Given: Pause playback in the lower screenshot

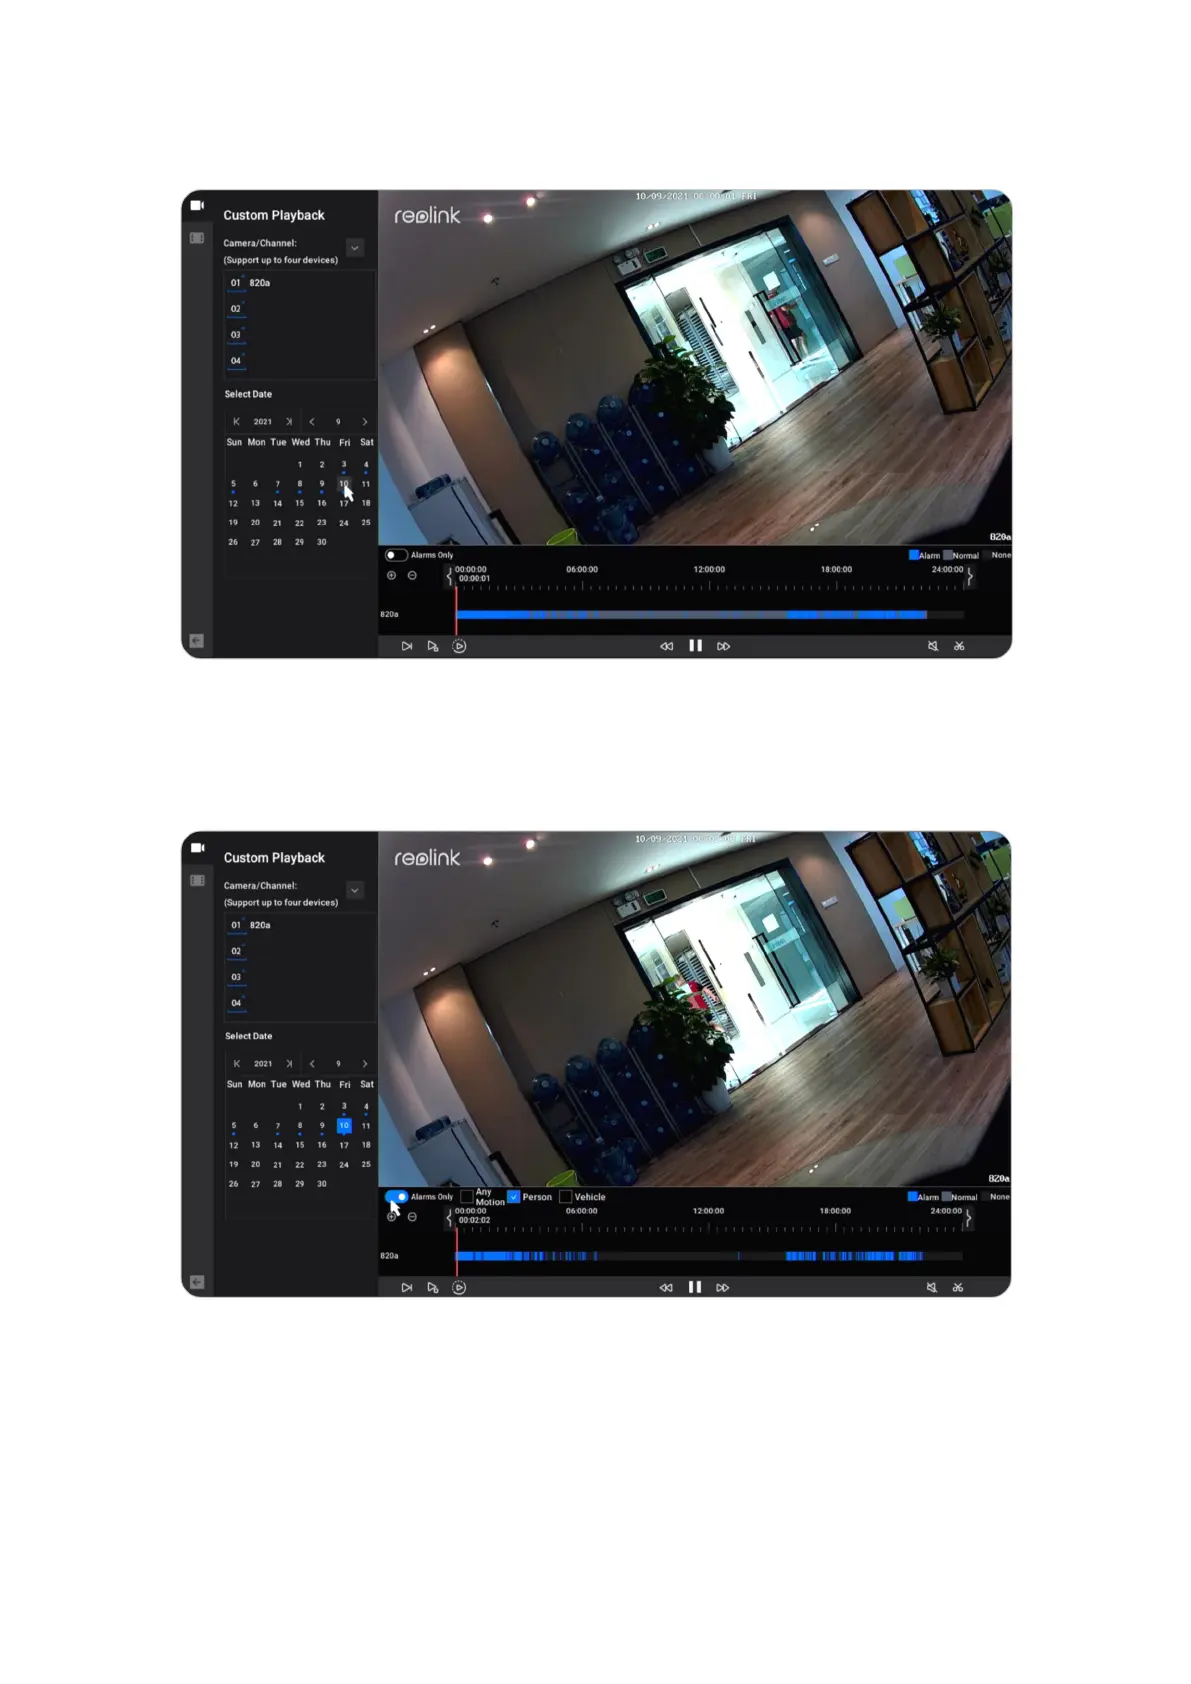Looking at the screenshot, I should pos(695,1287).
